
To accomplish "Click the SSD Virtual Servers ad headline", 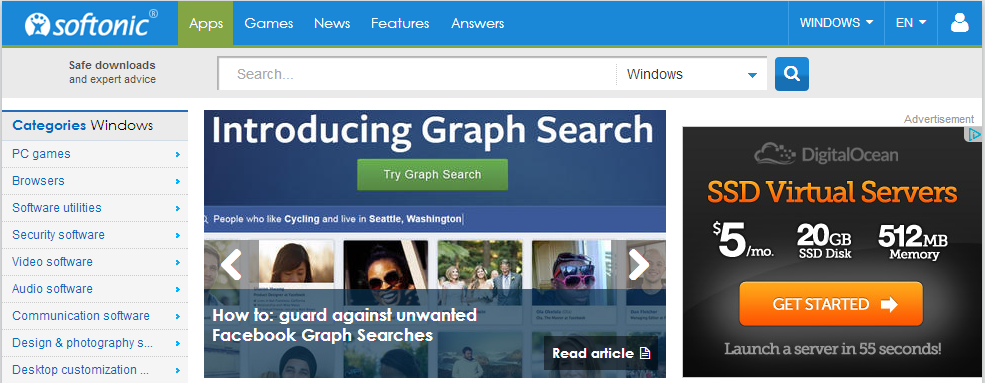I will (832, 192).
